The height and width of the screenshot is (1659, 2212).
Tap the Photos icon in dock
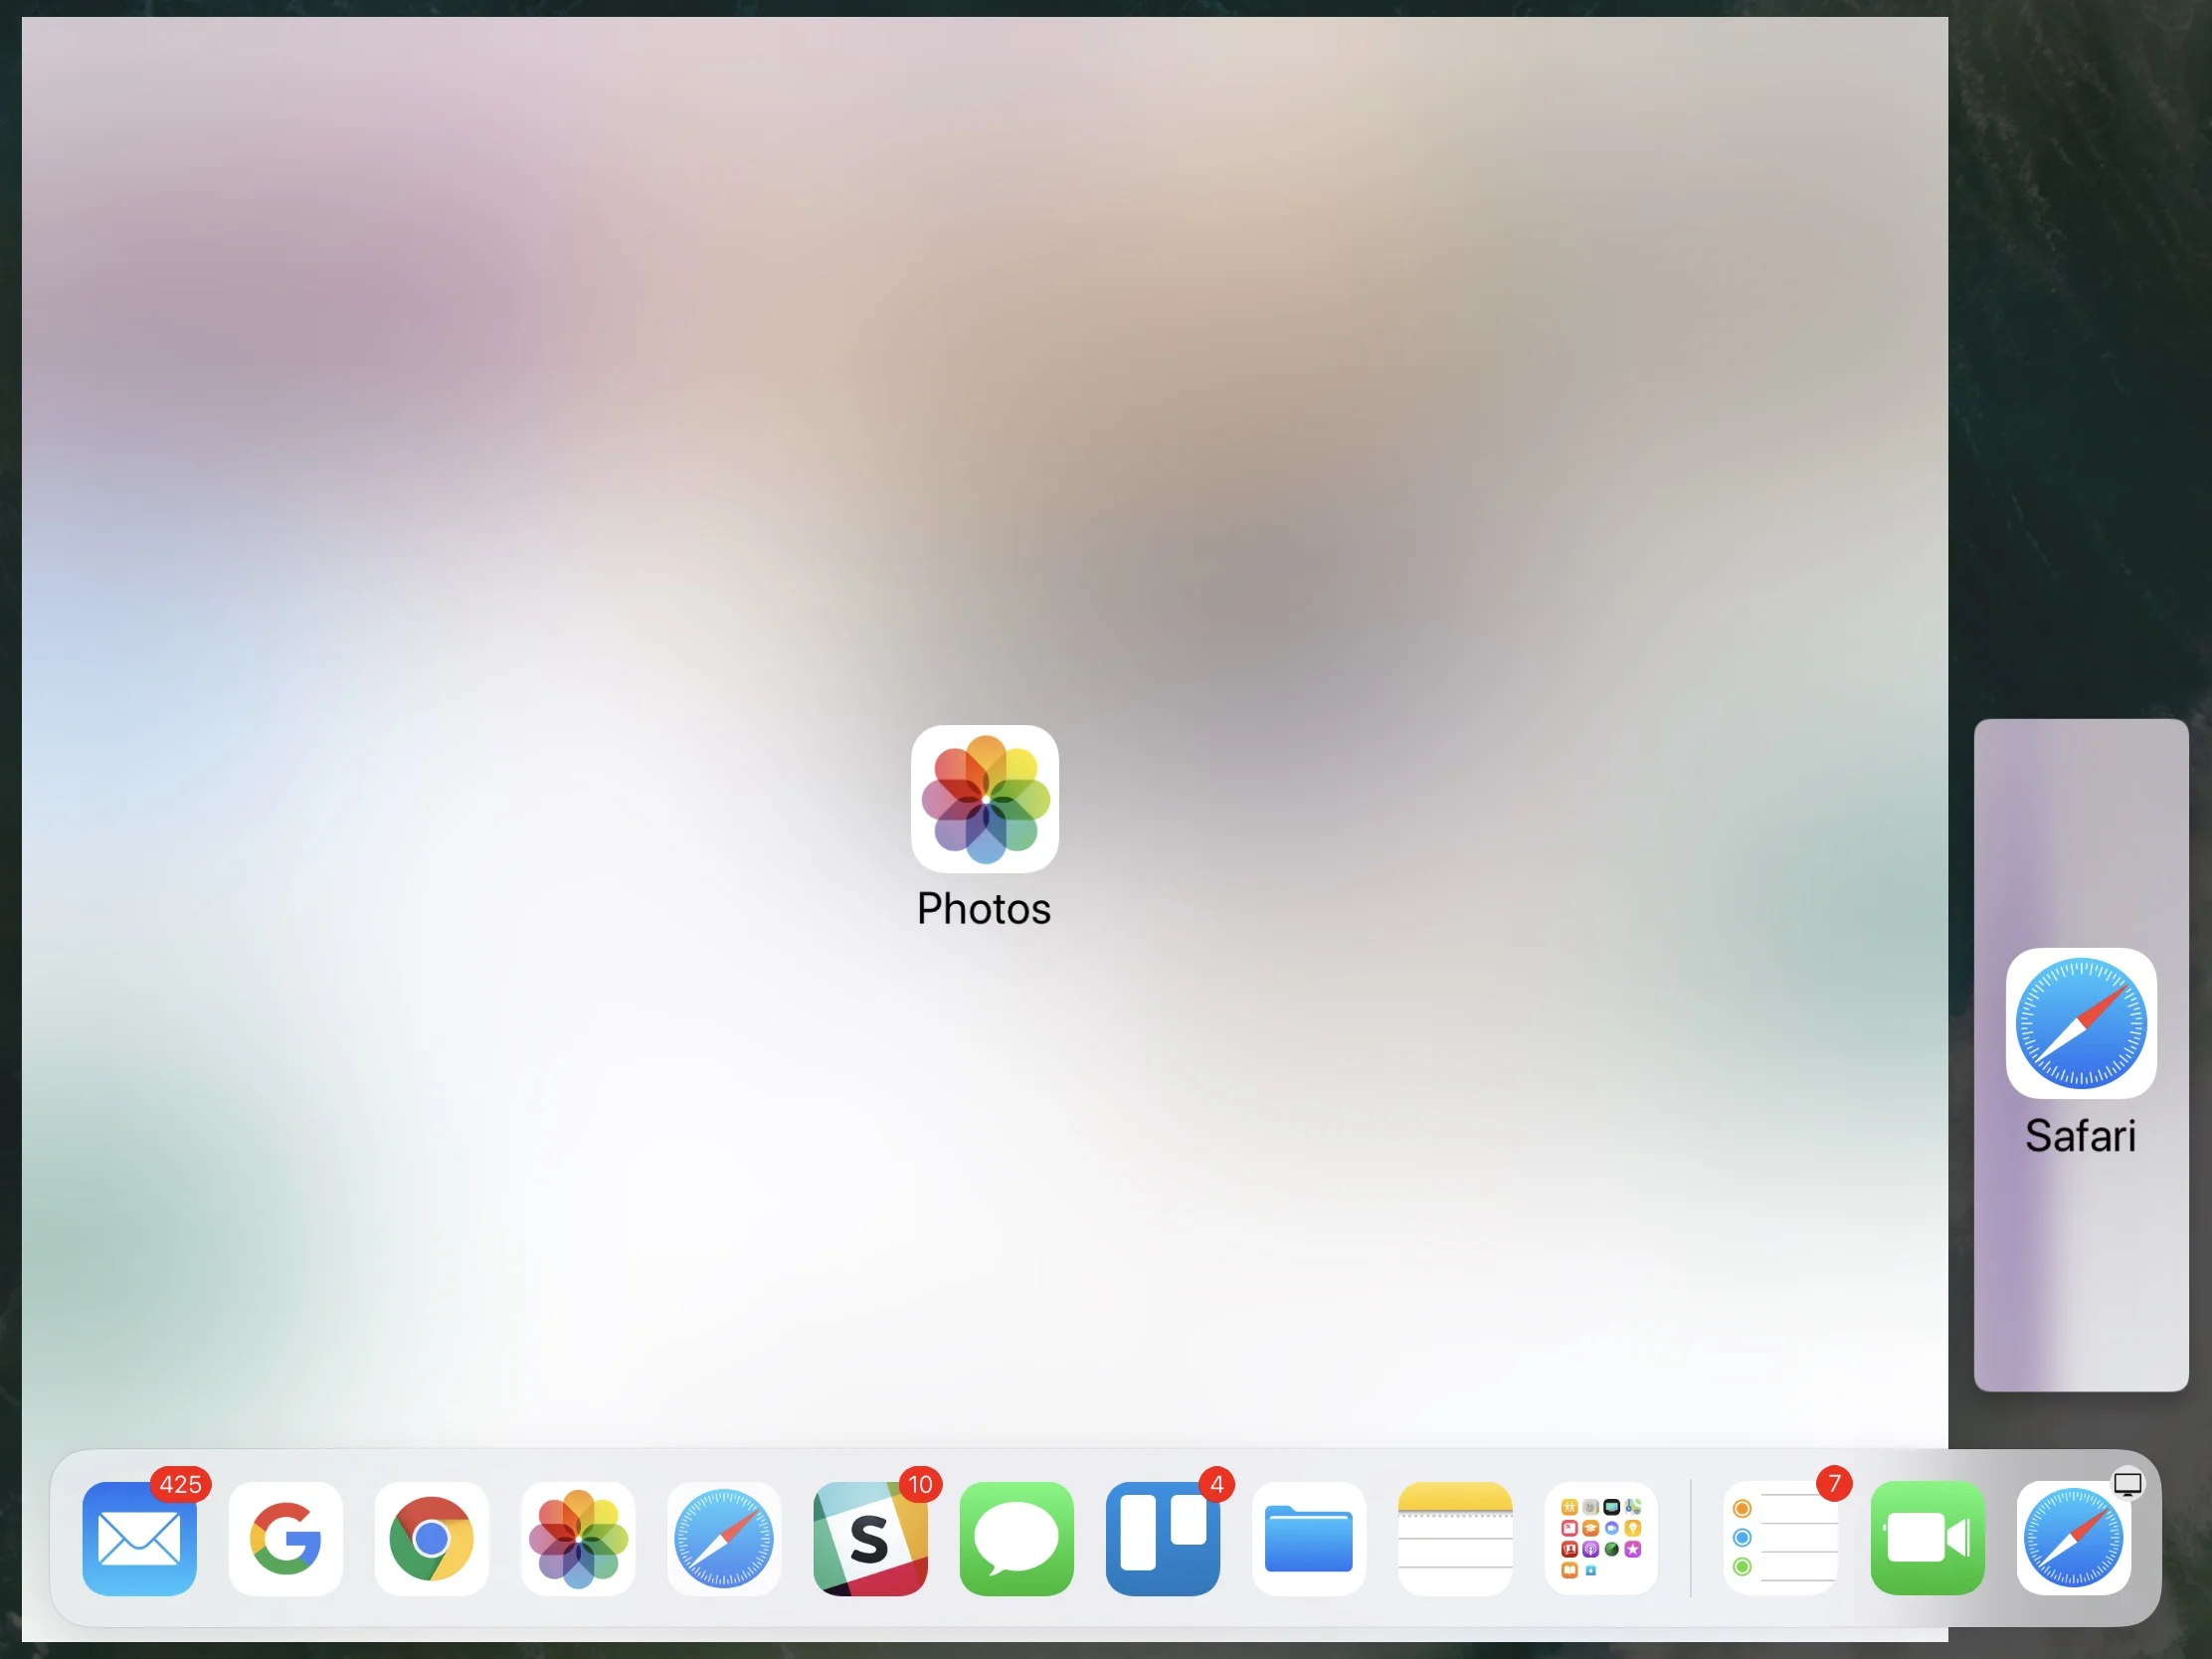tap(578, 1538)
